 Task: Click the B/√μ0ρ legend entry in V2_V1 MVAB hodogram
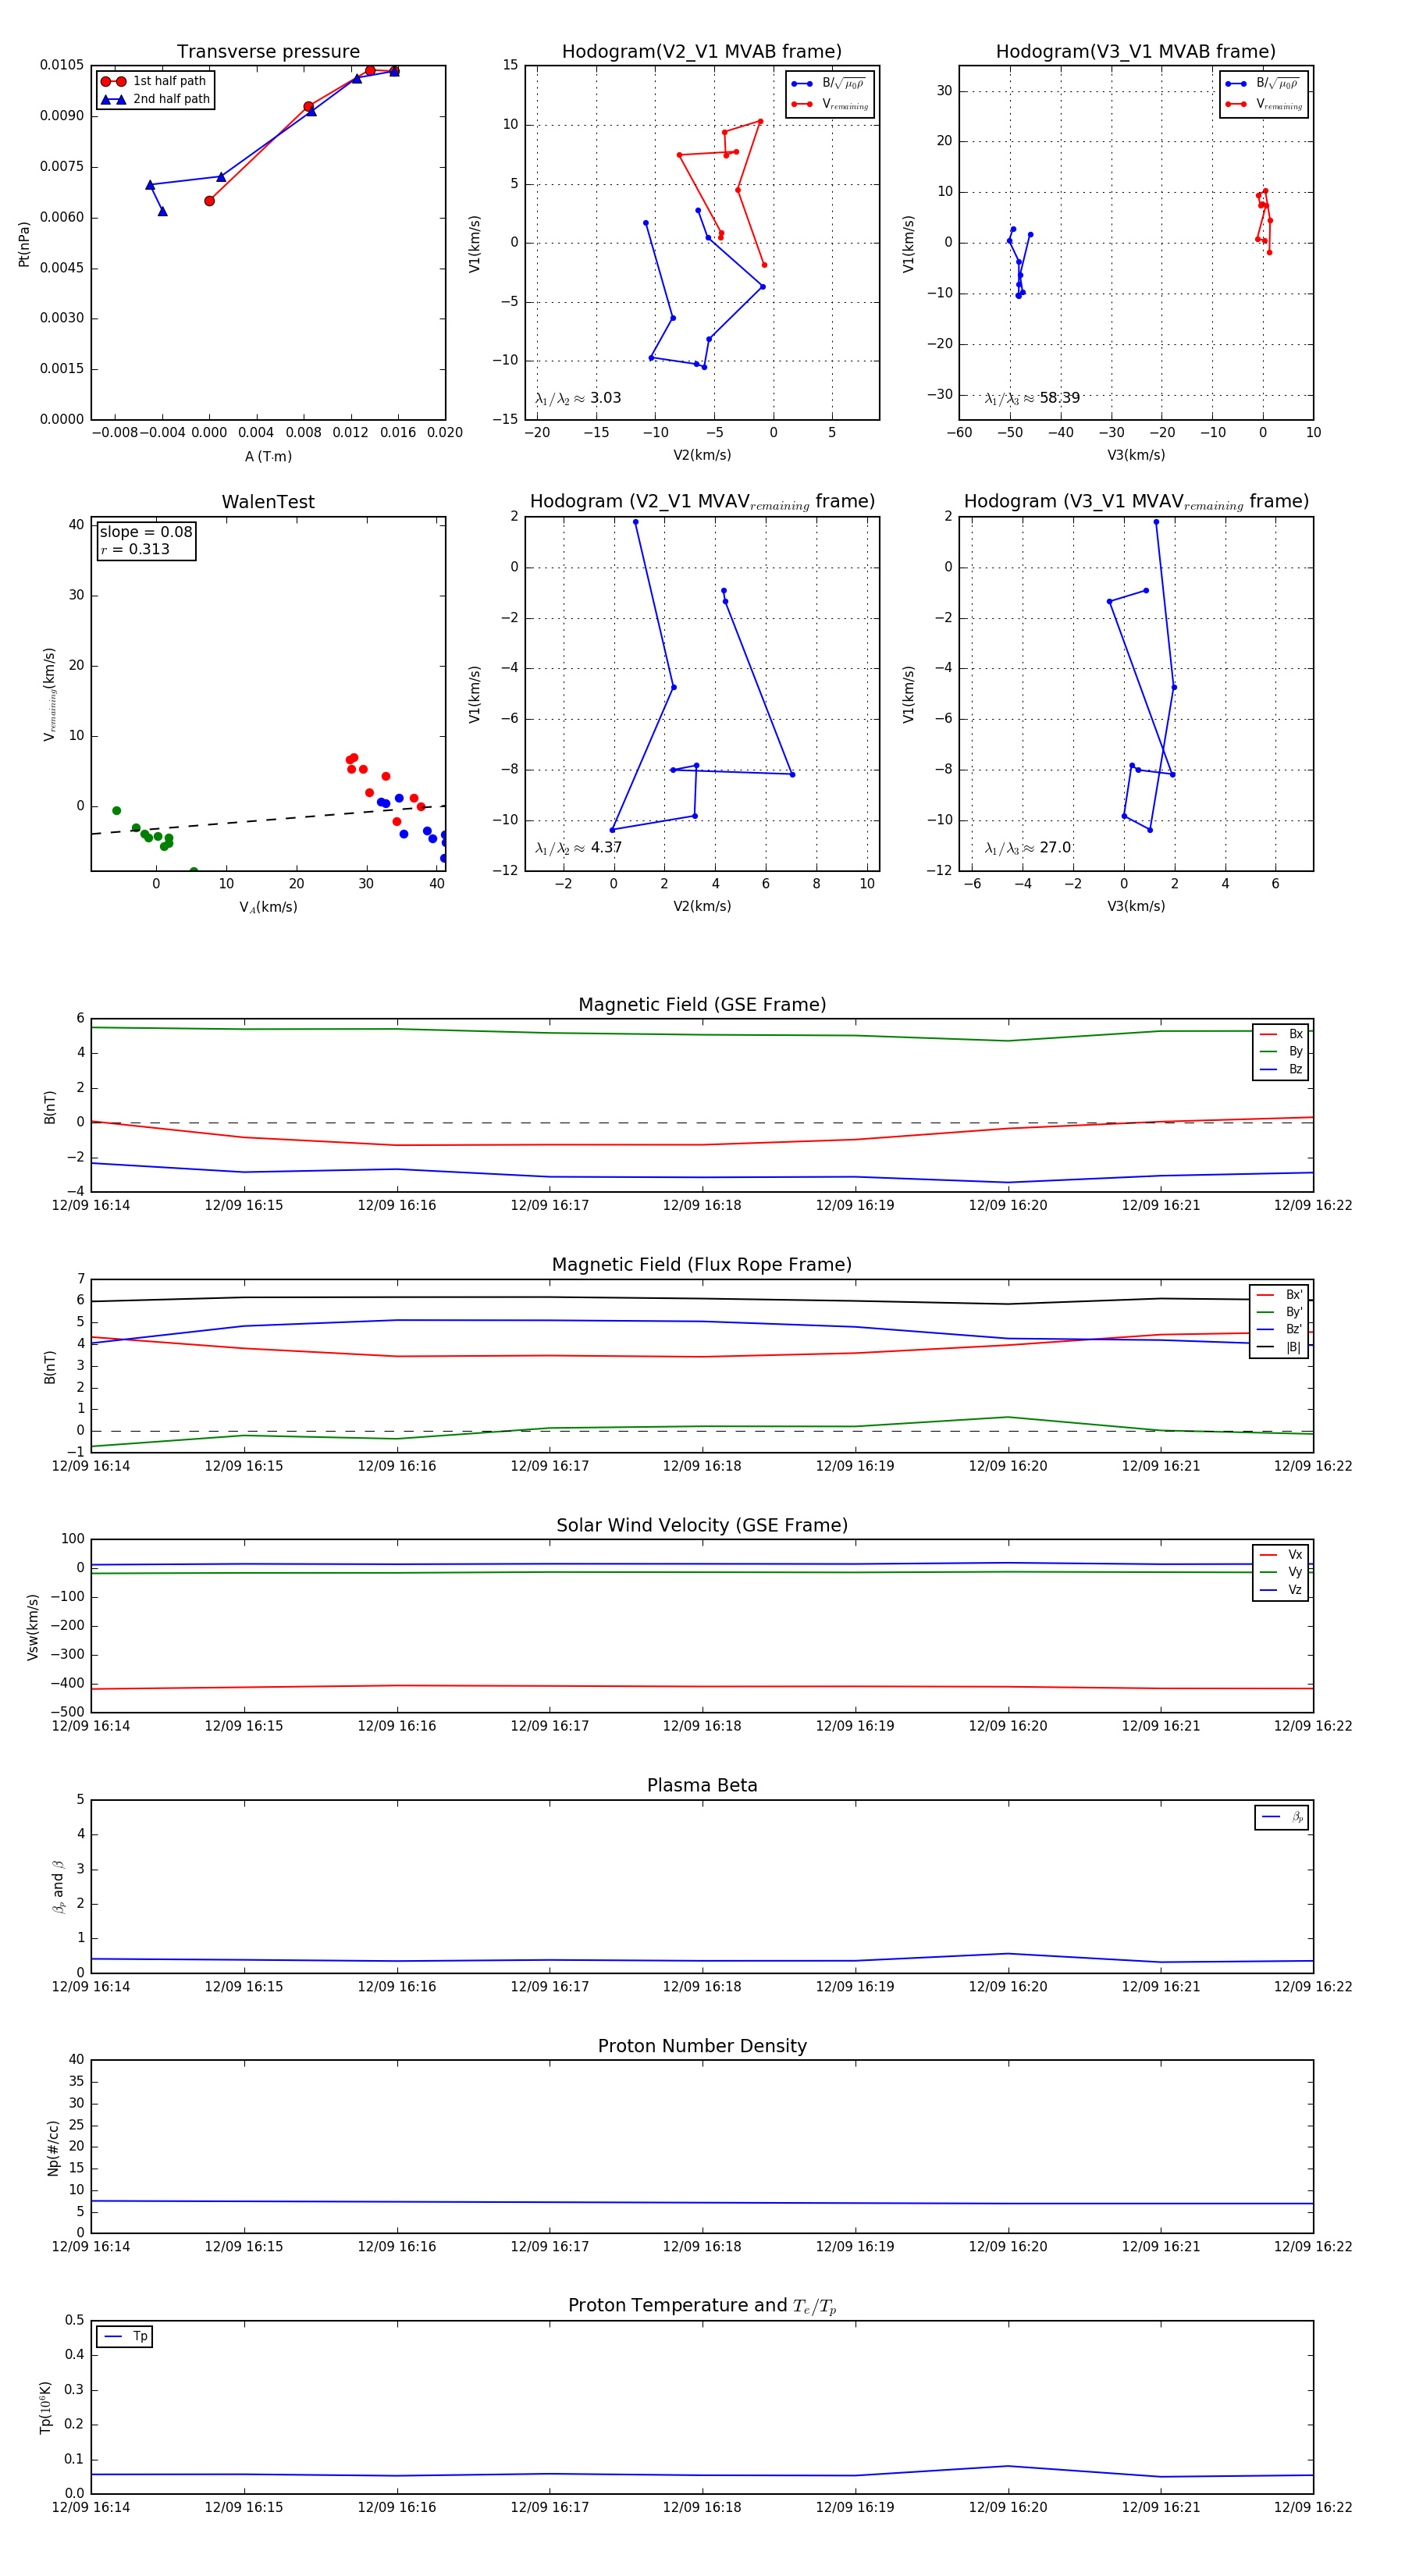pyautogui.click(x=829, y=84)
